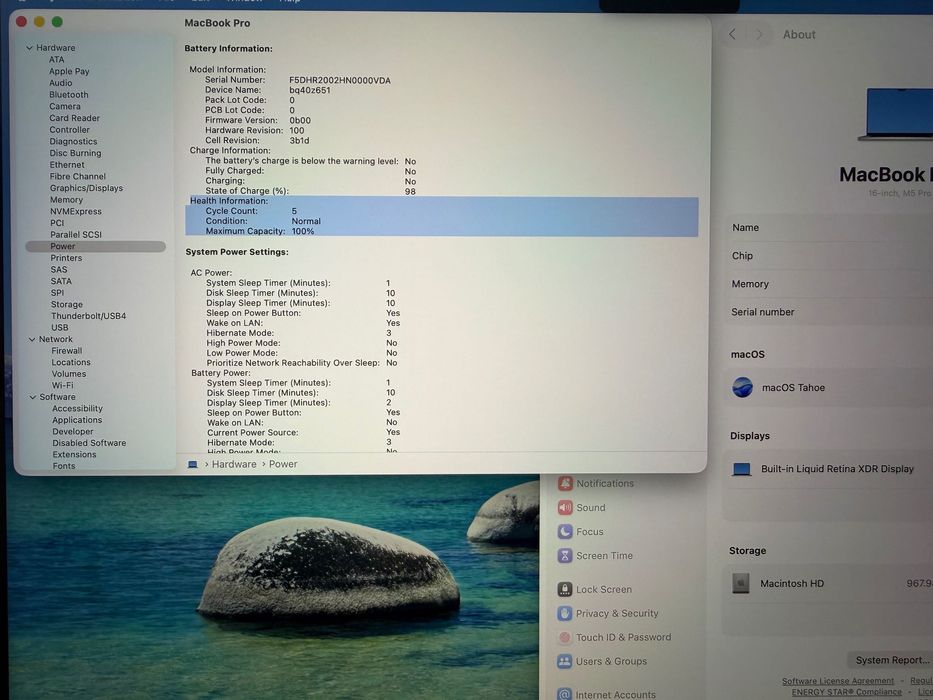Viewport: 933px width, 700px height.
Task: Select Wi-Fi under Network
Action: (62, 385)
